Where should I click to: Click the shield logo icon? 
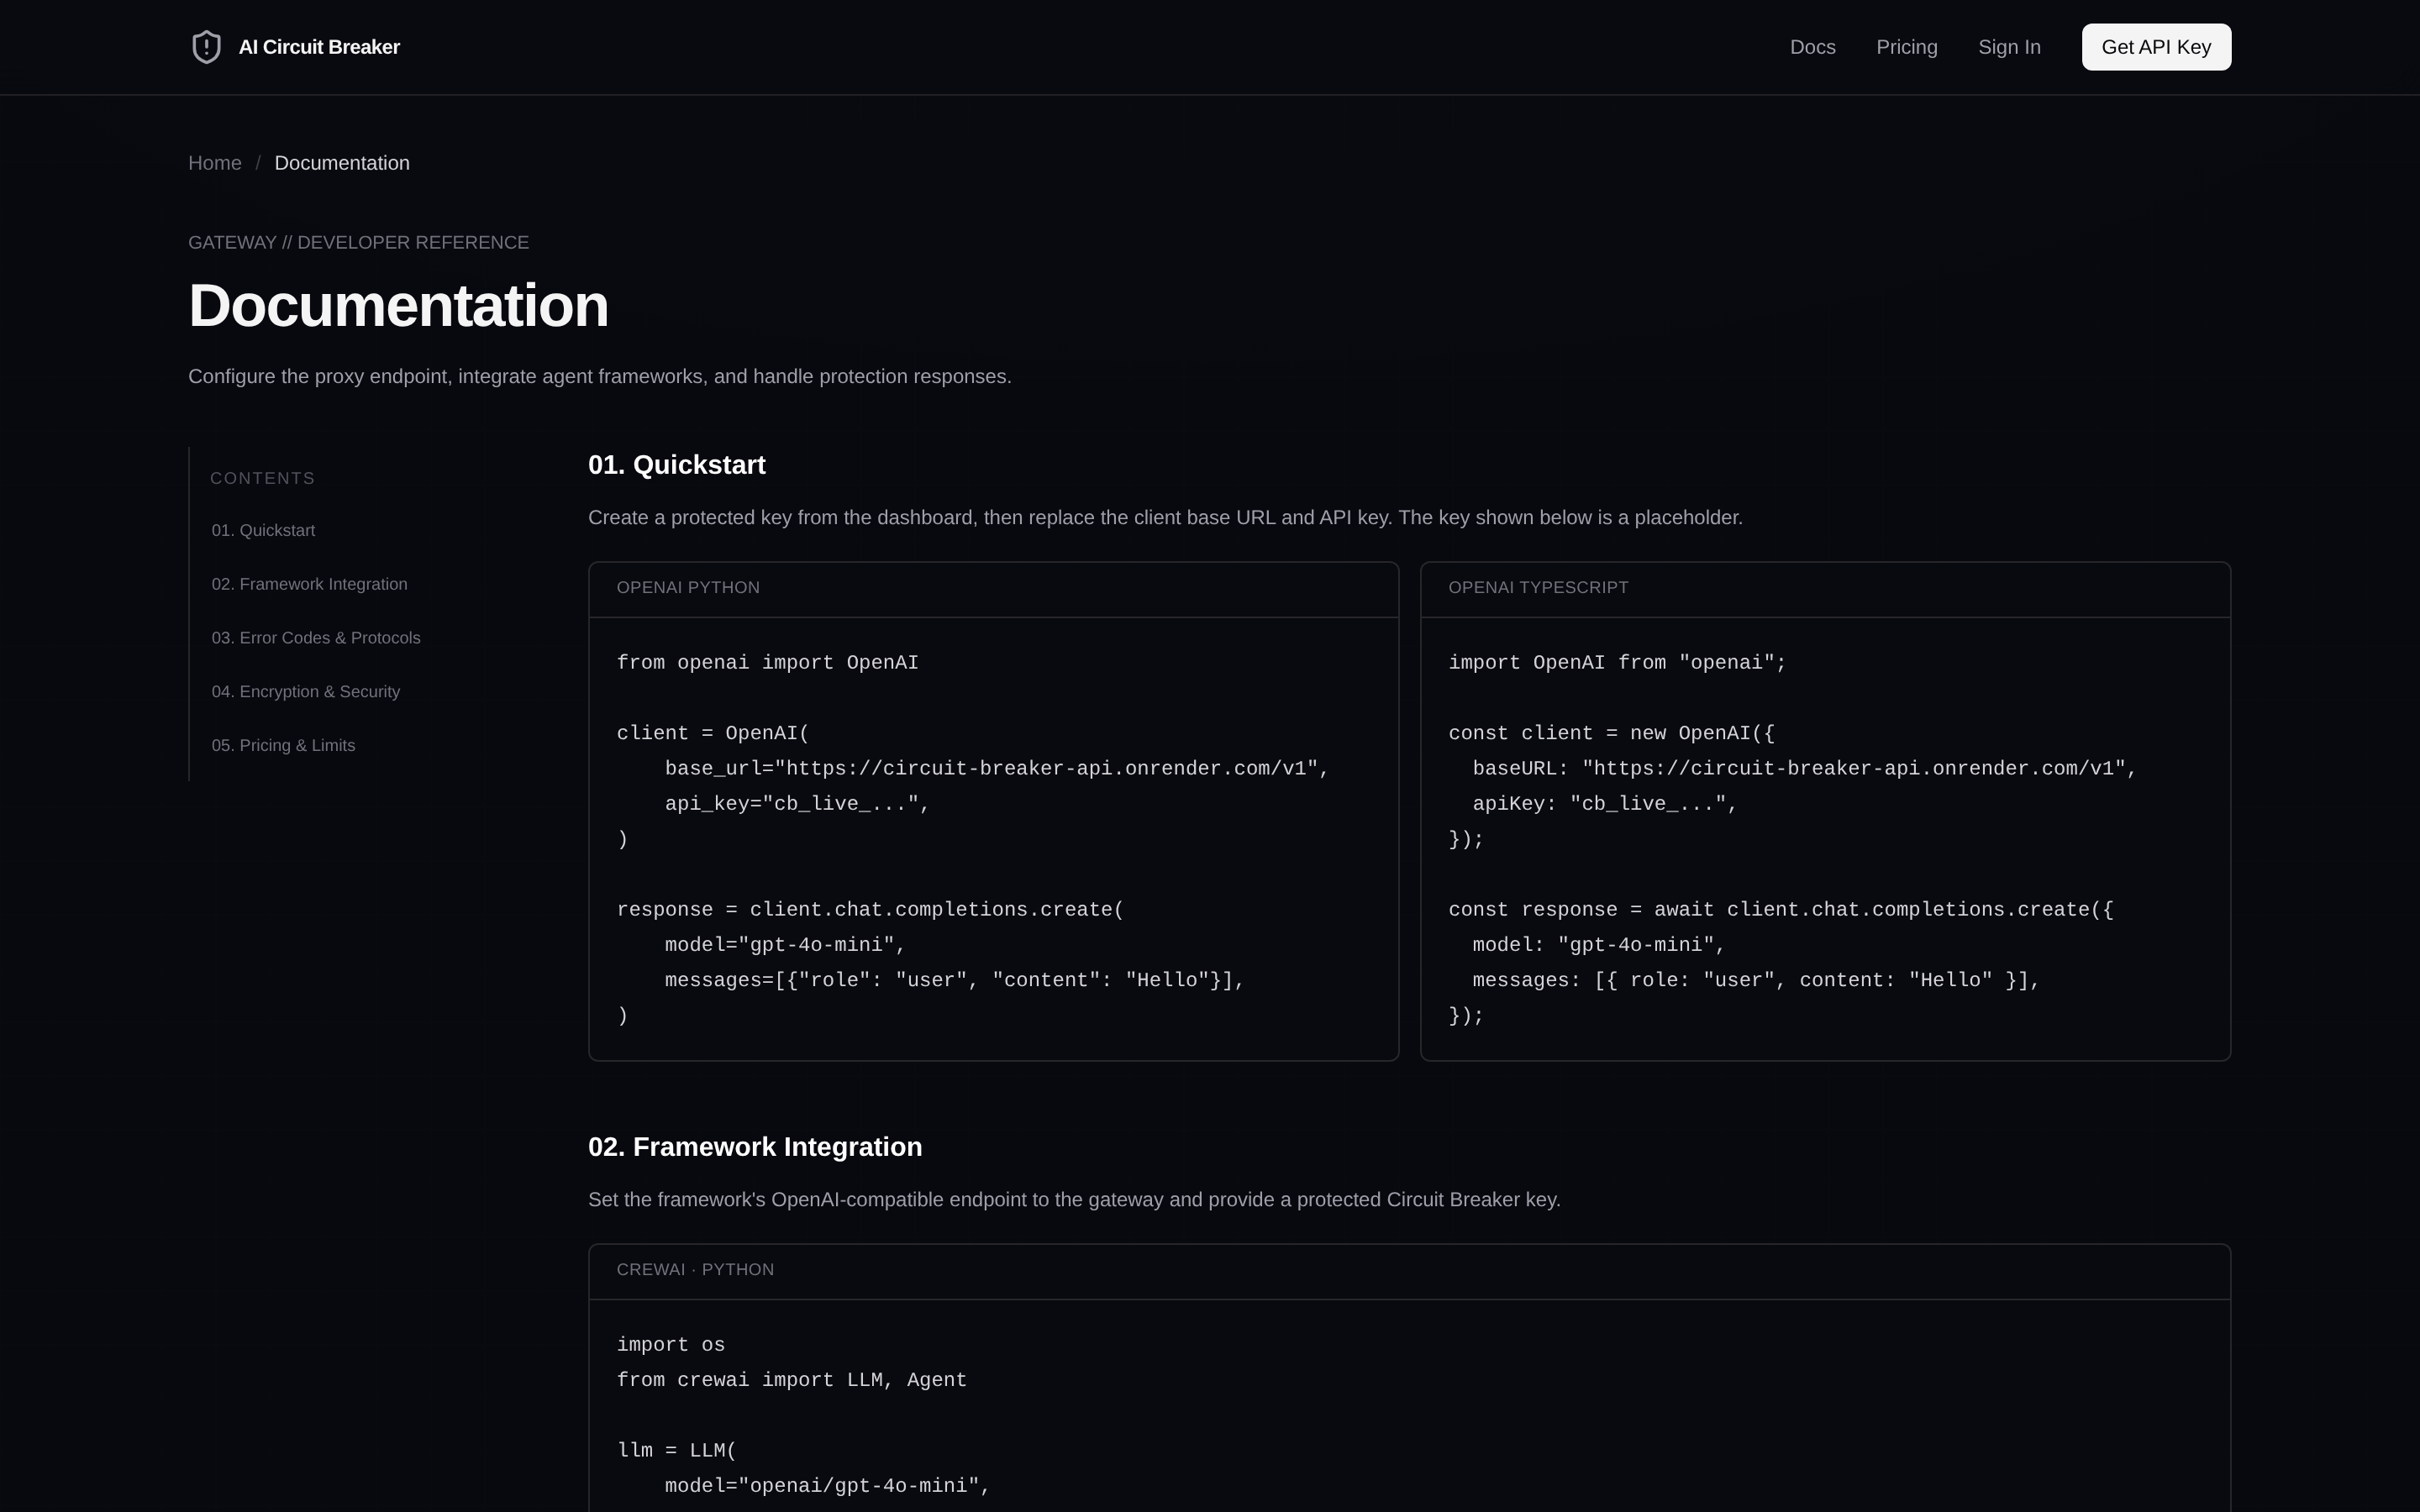tap(206, 47)
